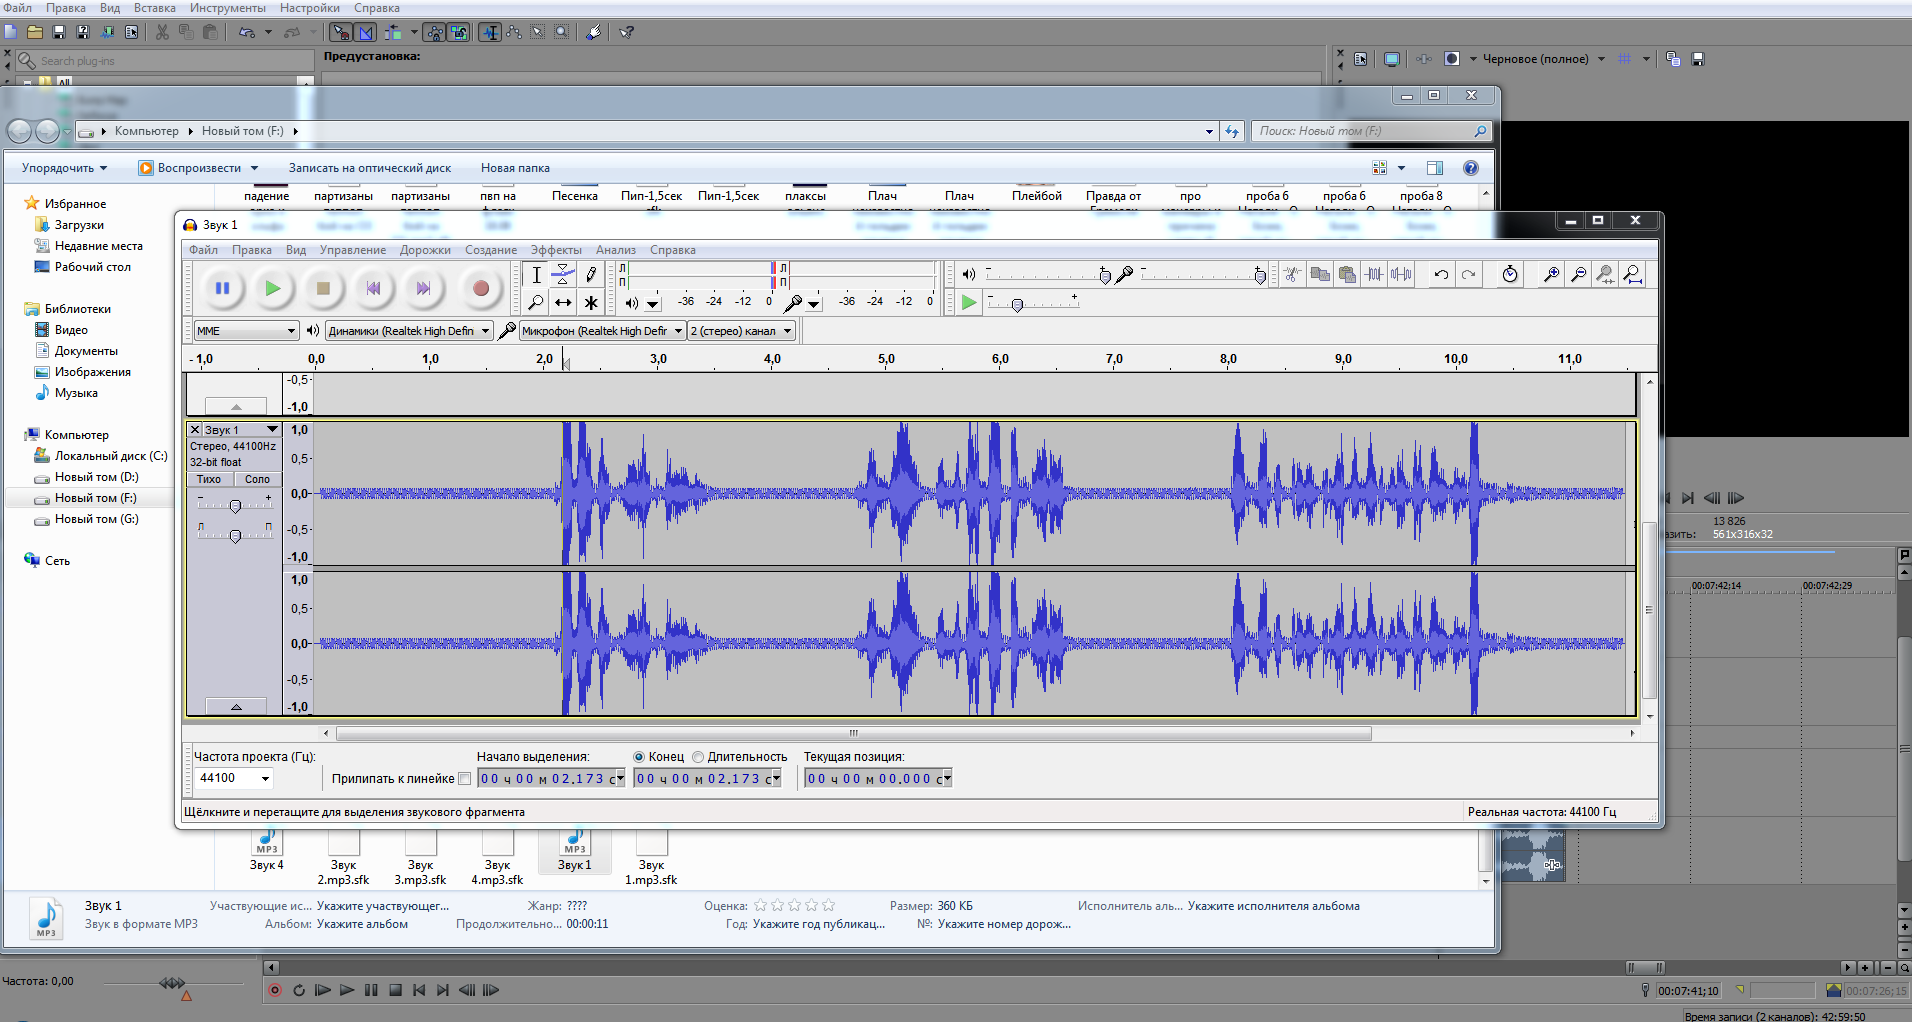Click Play-at-speed green arrow
The image size is (1912, 1022).
pos(968,303)
